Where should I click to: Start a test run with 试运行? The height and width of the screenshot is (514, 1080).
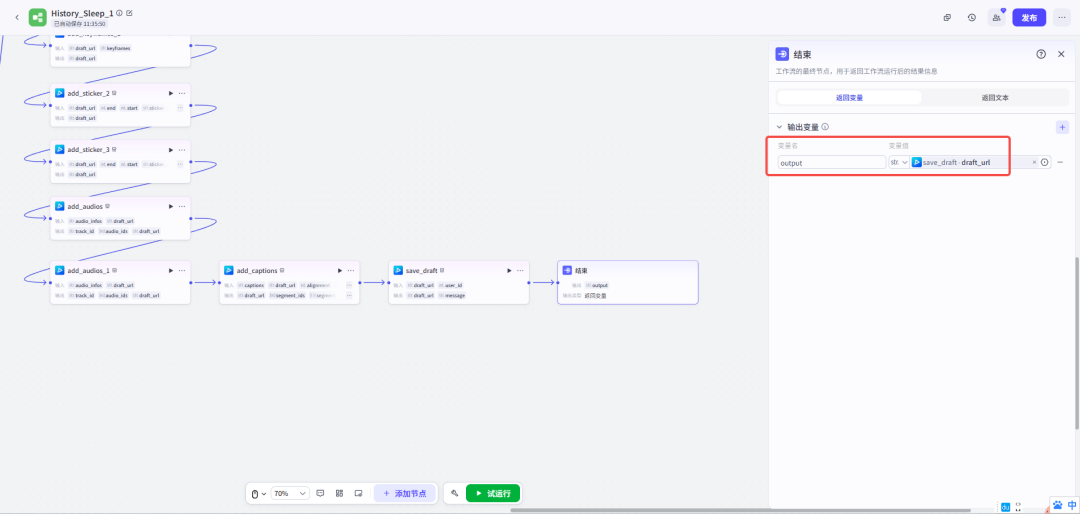click(493, 493)
